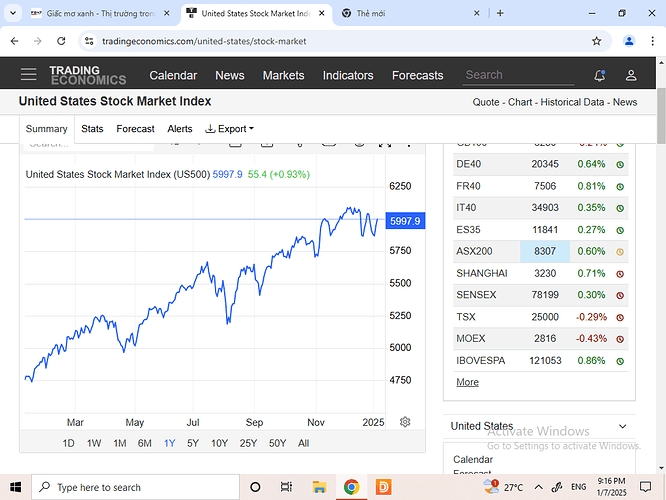Click the chart settings gear icon
The height and width of the screenshot is (500, 666).
click(405, 422)
